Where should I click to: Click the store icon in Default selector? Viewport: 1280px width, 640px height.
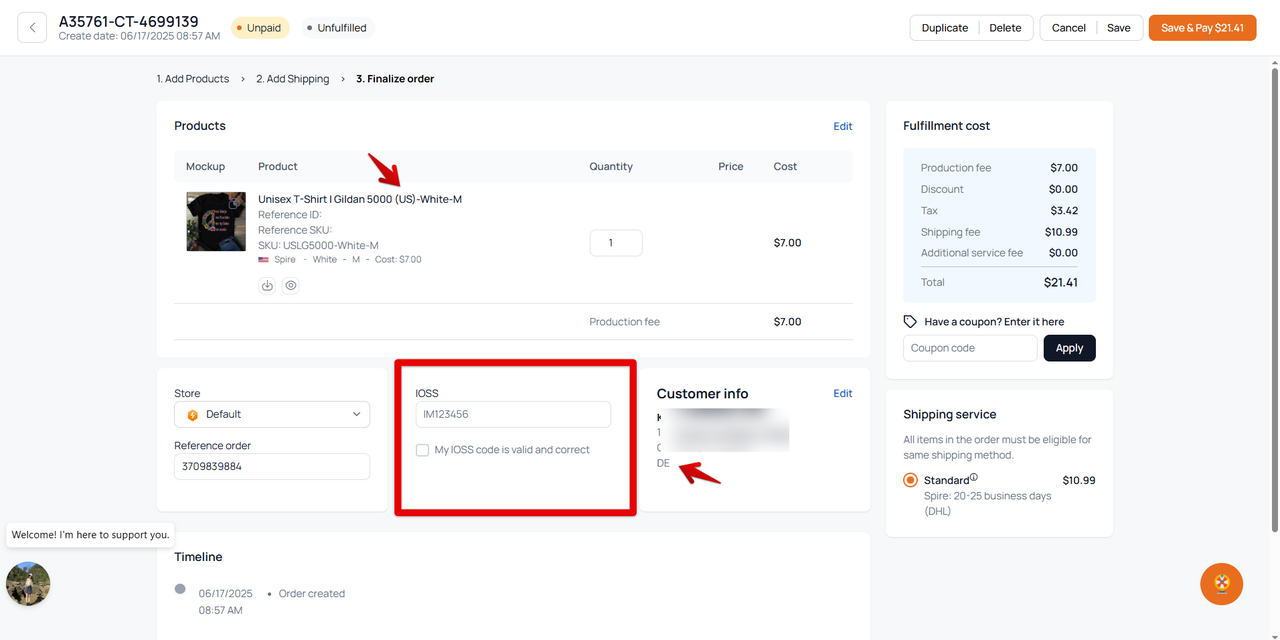(193, 414)
